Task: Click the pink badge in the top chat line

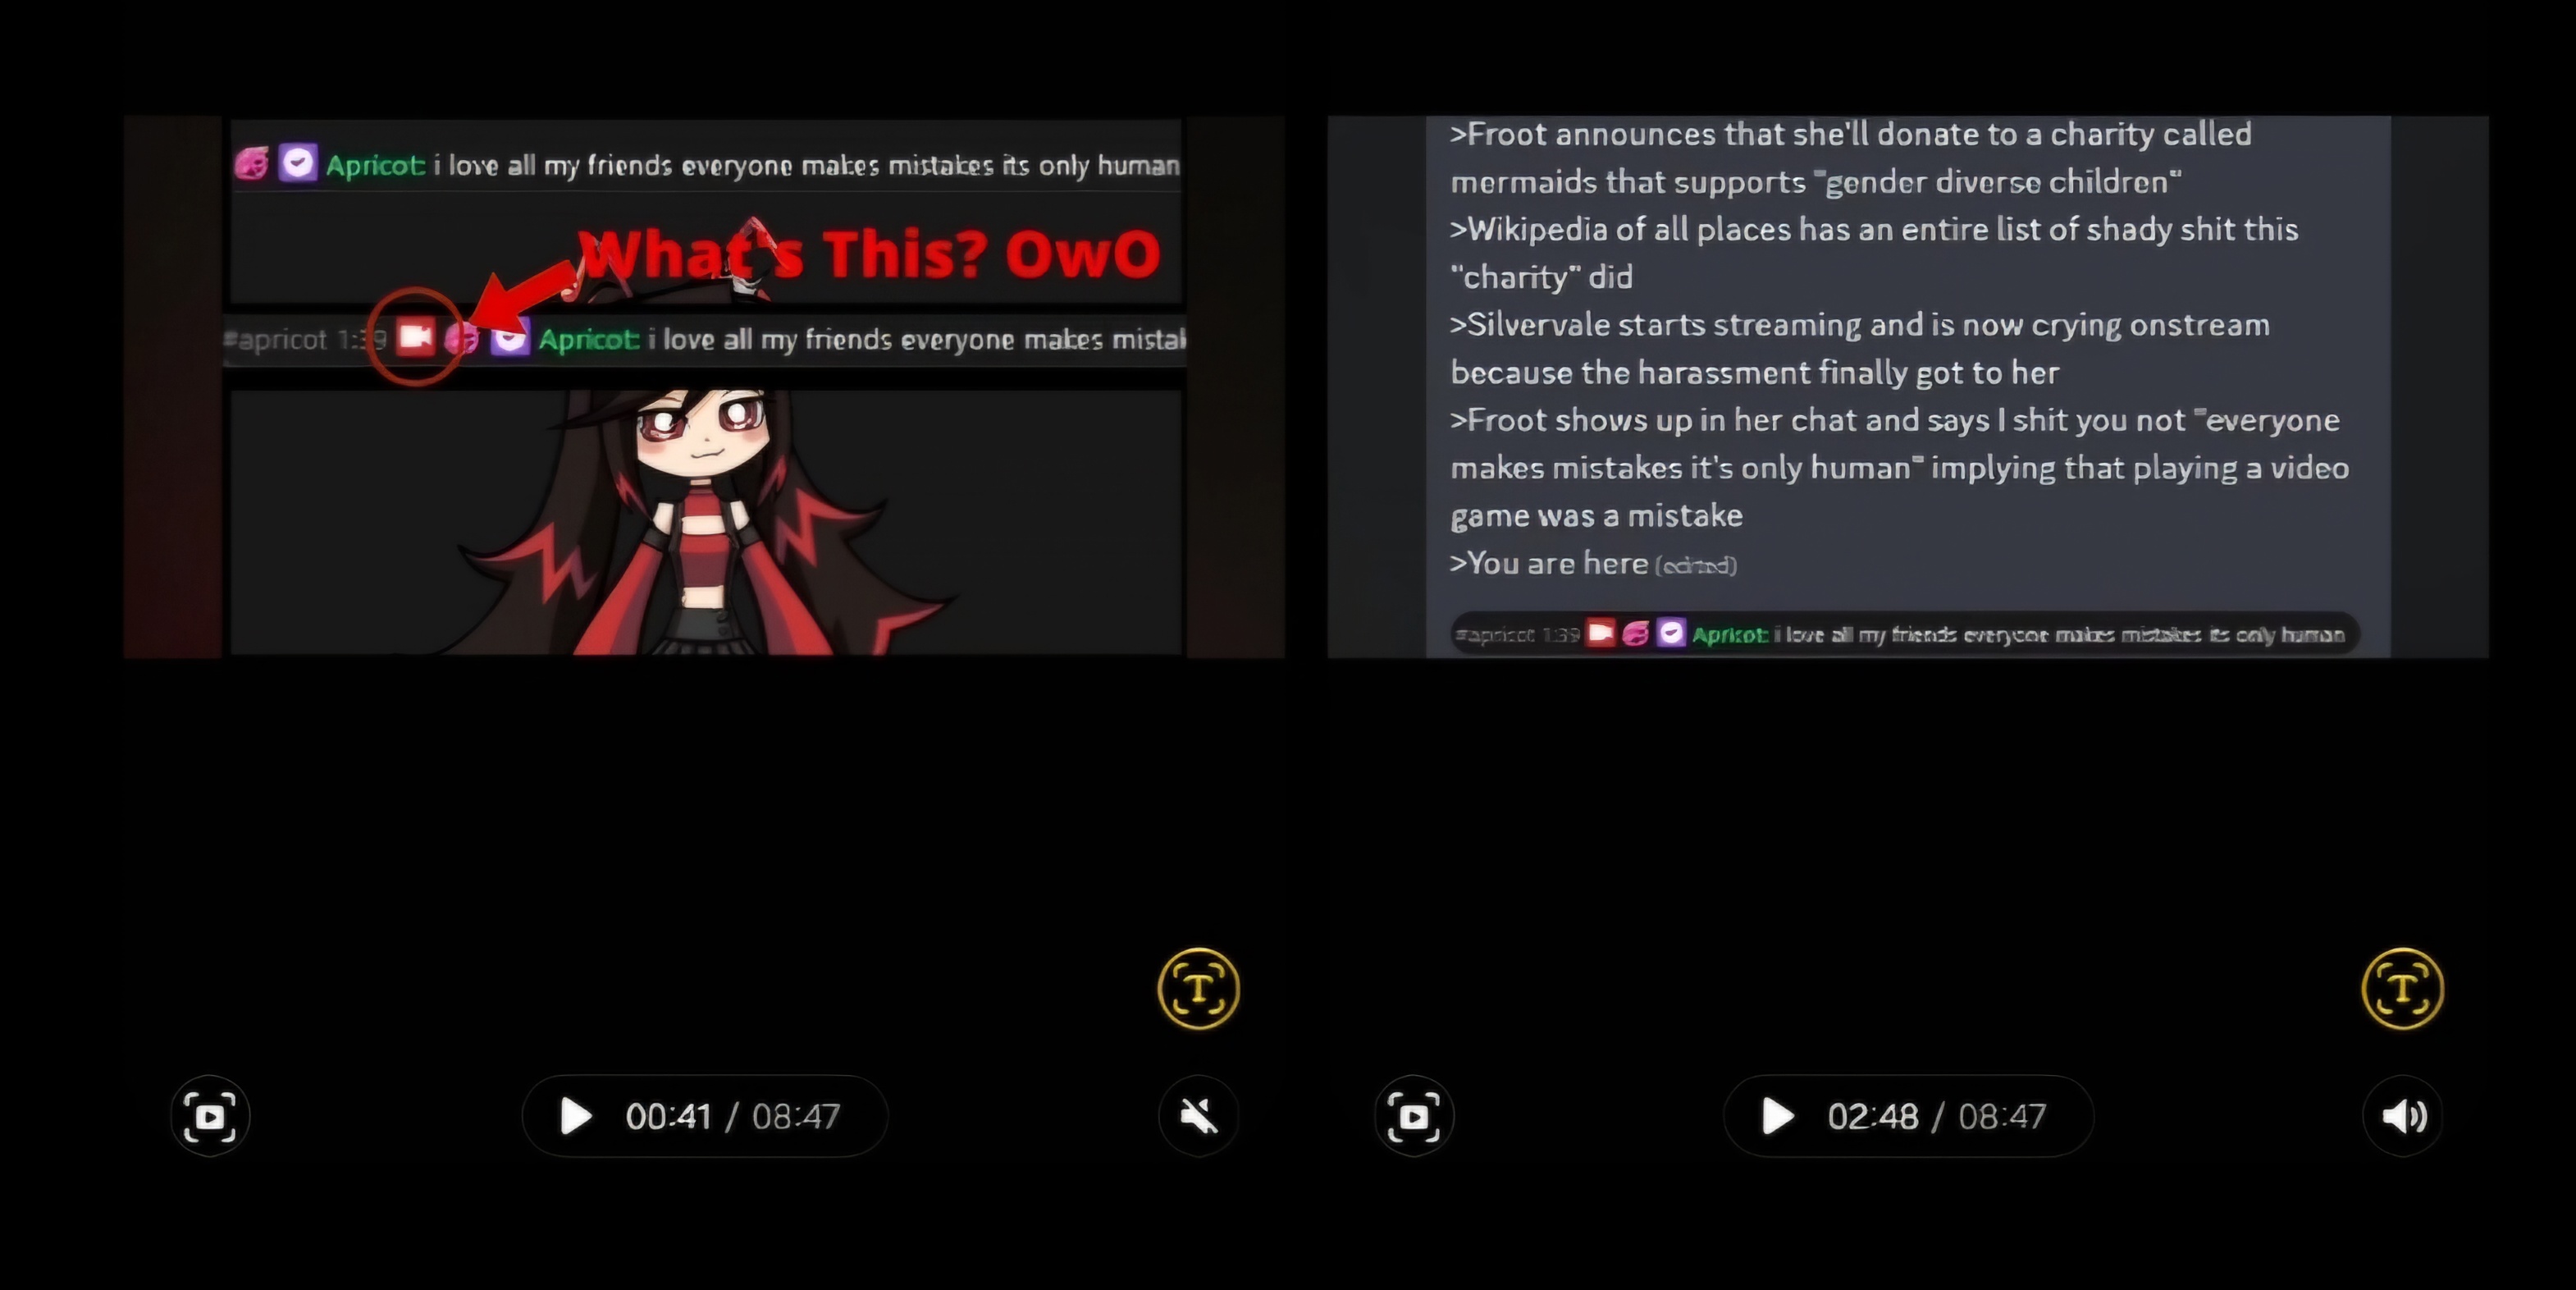Action: point(251,163)
